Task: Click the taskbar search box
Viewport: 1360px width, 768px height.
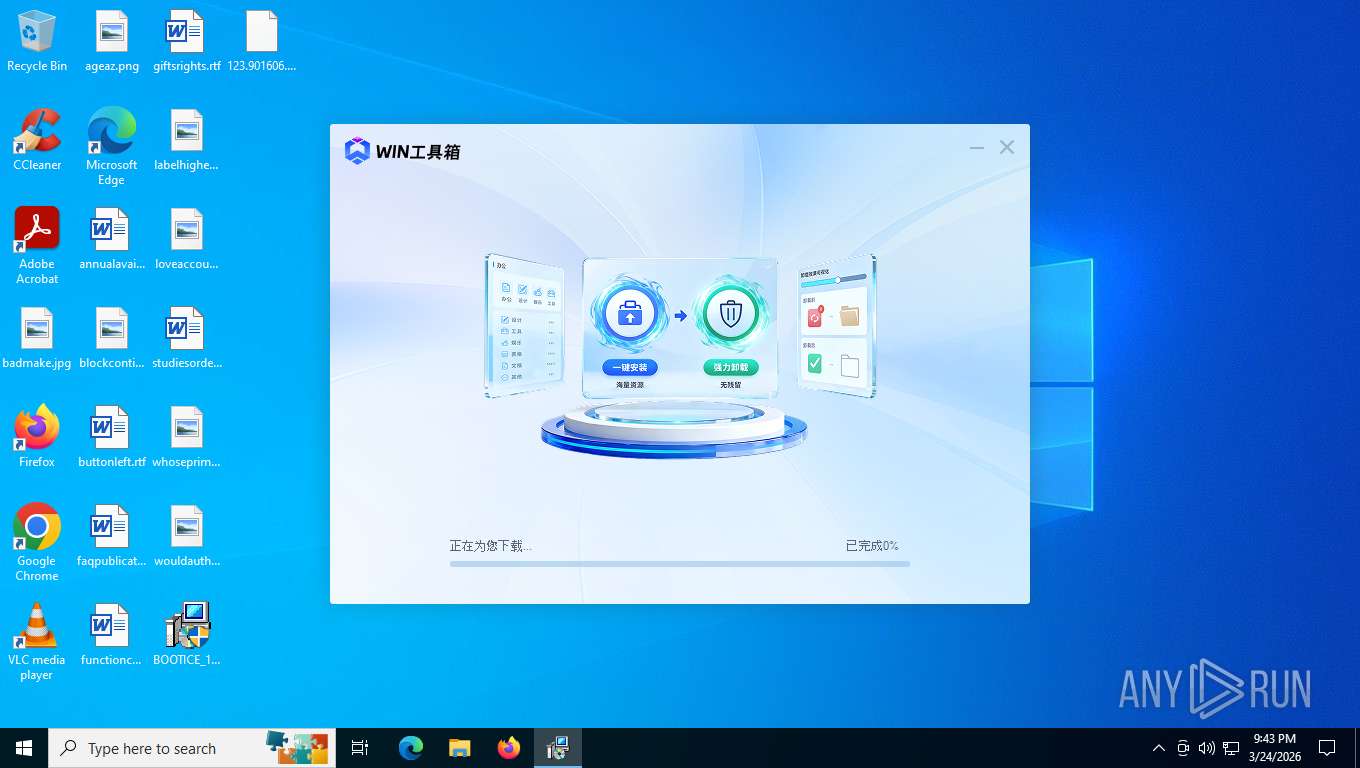Action: pos(192,748)
